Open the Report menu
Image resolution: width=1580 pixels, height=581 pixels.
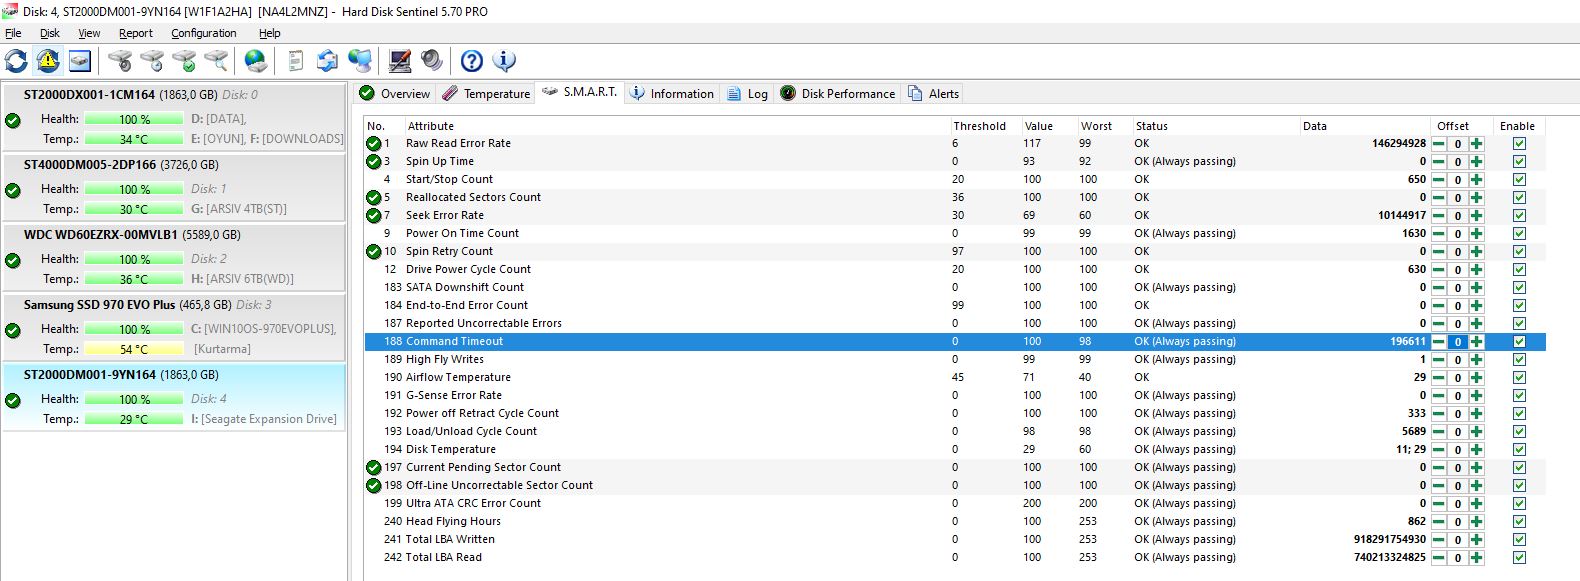pos(136,33)
